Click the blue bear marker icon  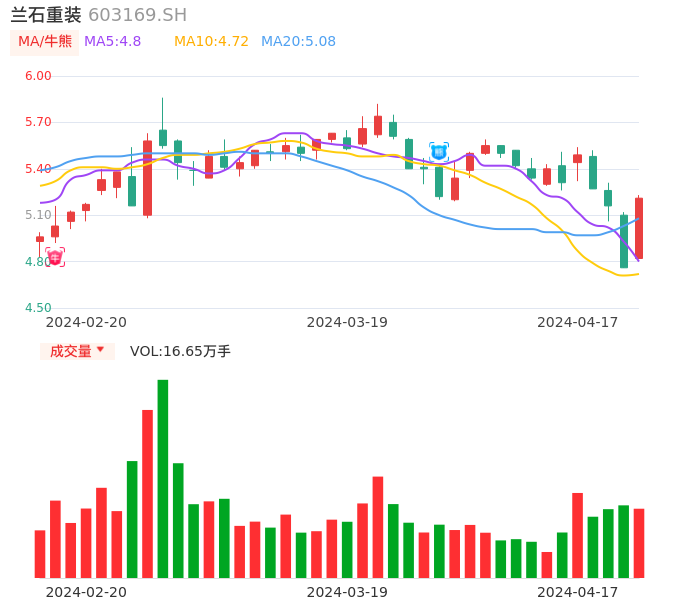click(439, 151)
